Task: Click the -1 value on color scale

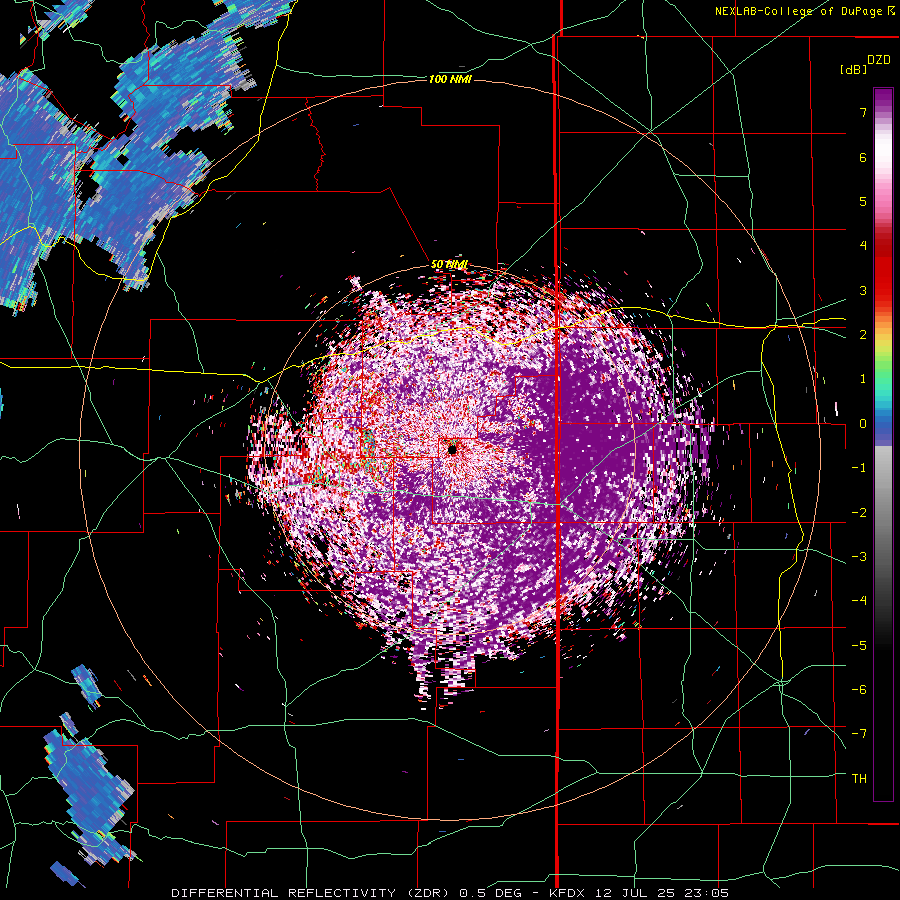Action: coord(859,468)
